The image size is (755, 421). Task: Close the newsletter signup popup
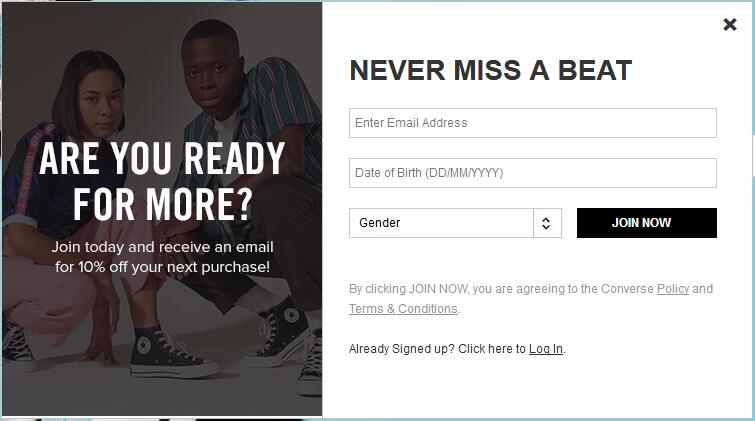[730, 25]
